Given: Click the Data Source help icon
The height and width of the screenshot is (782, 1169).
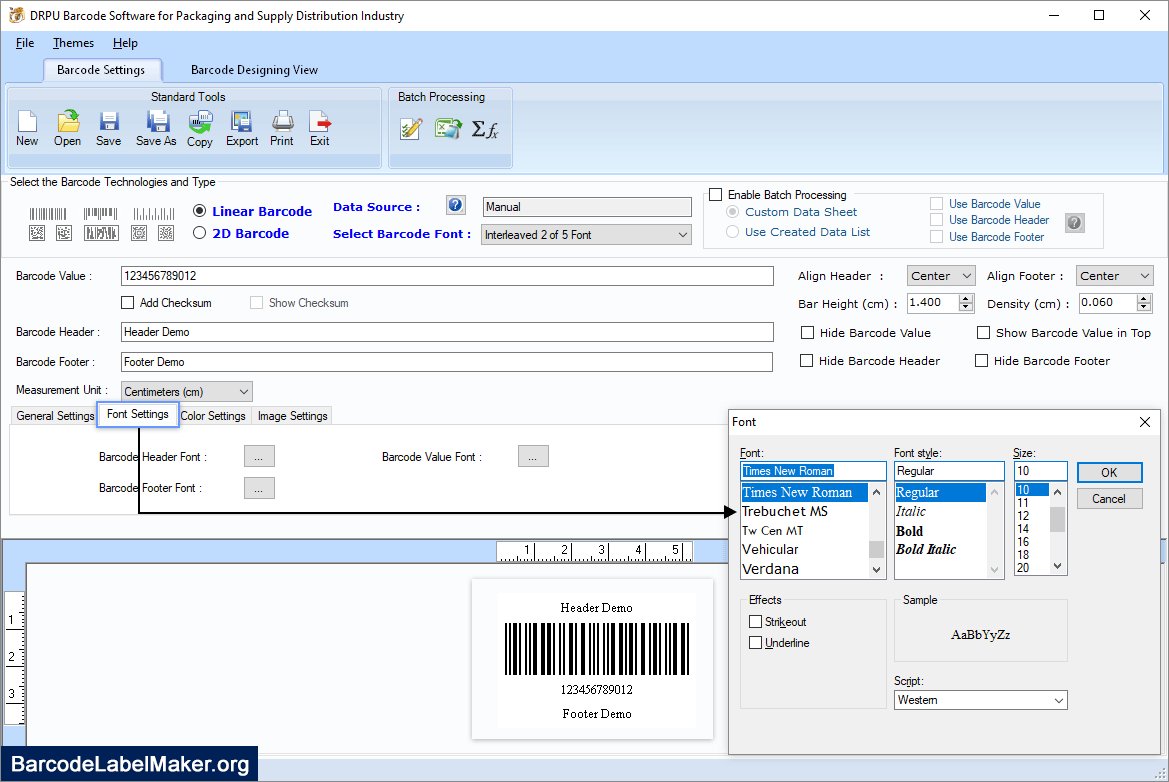Looking at the screenshot, I should (456, 205).
